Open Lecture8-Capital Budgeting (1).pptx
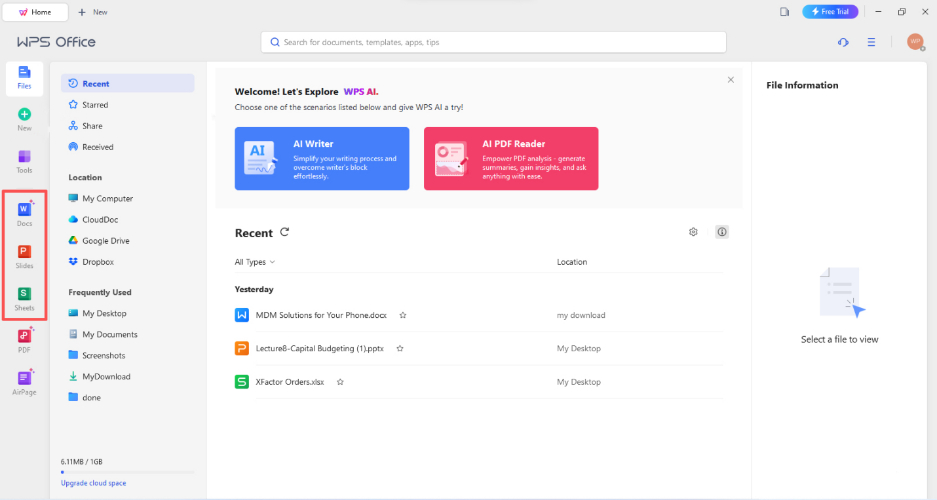Viewport: 937px width, 500px height. click(x=320, y=348)
